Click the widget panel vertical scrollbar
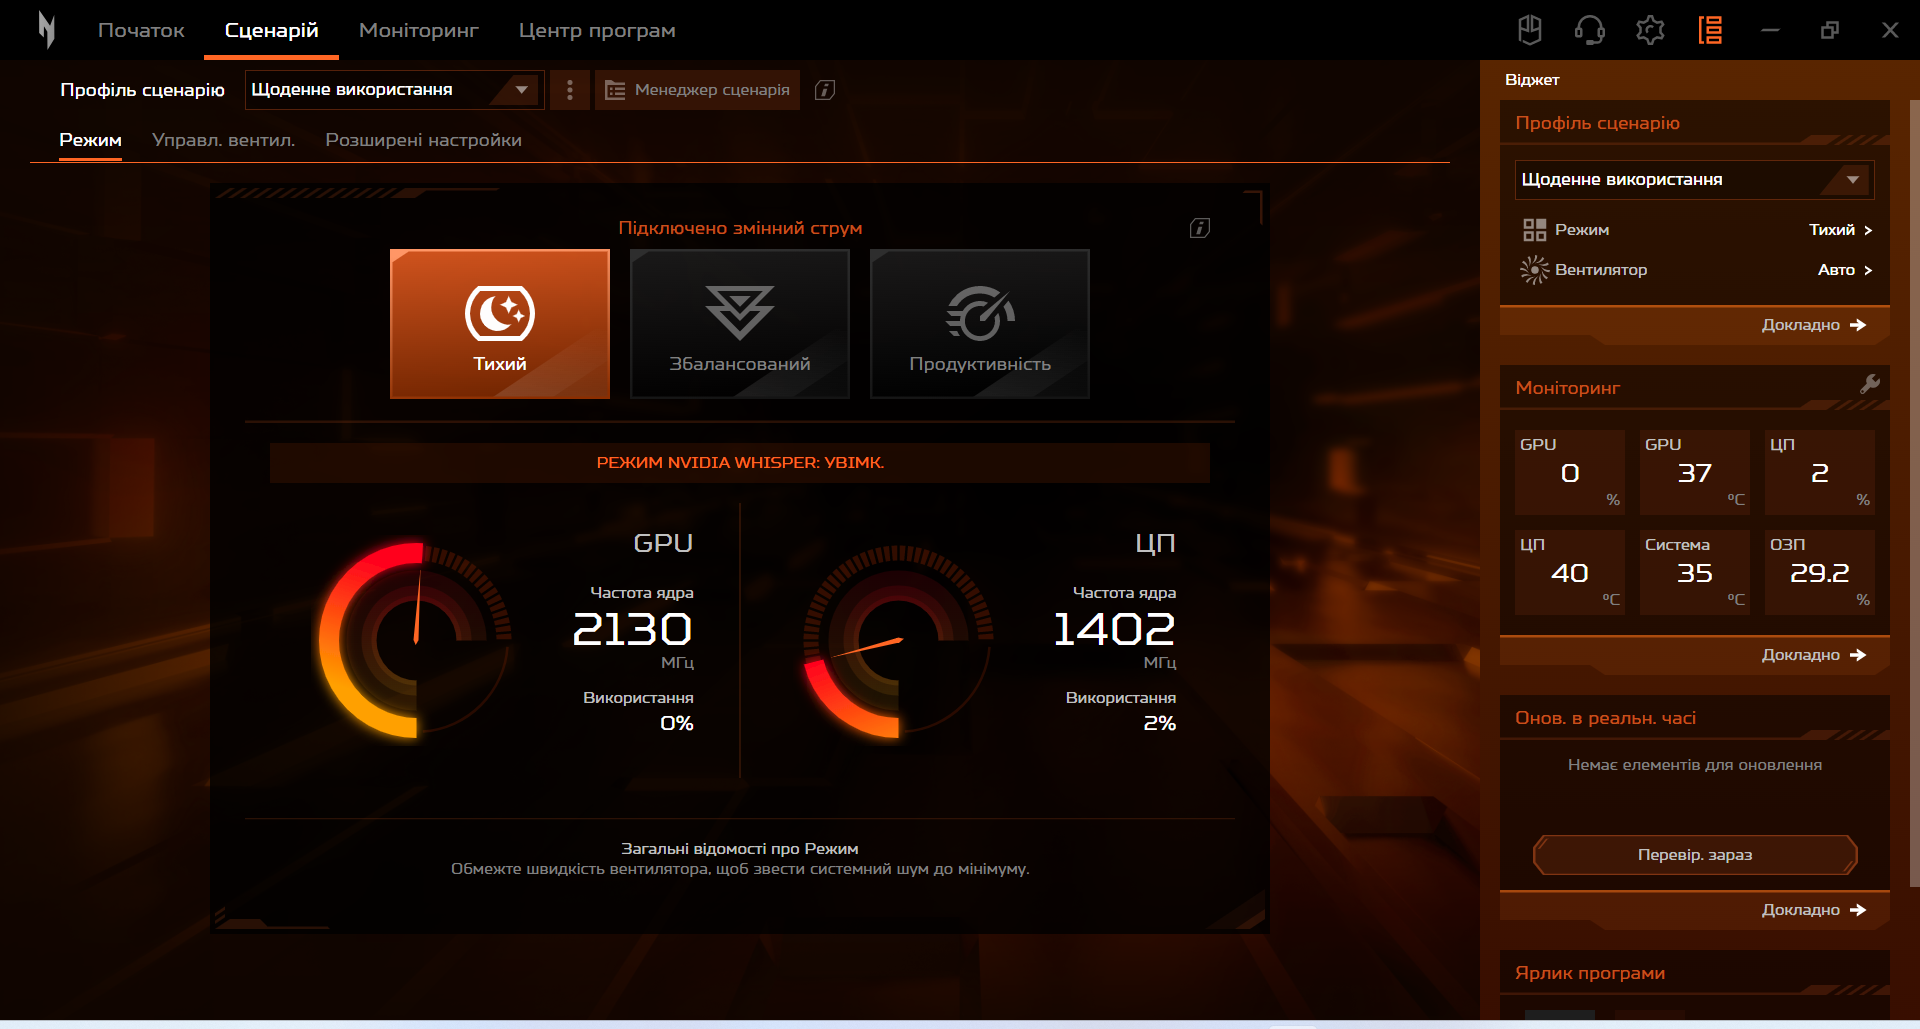1920x1029 pixels. pos(1914,492)
